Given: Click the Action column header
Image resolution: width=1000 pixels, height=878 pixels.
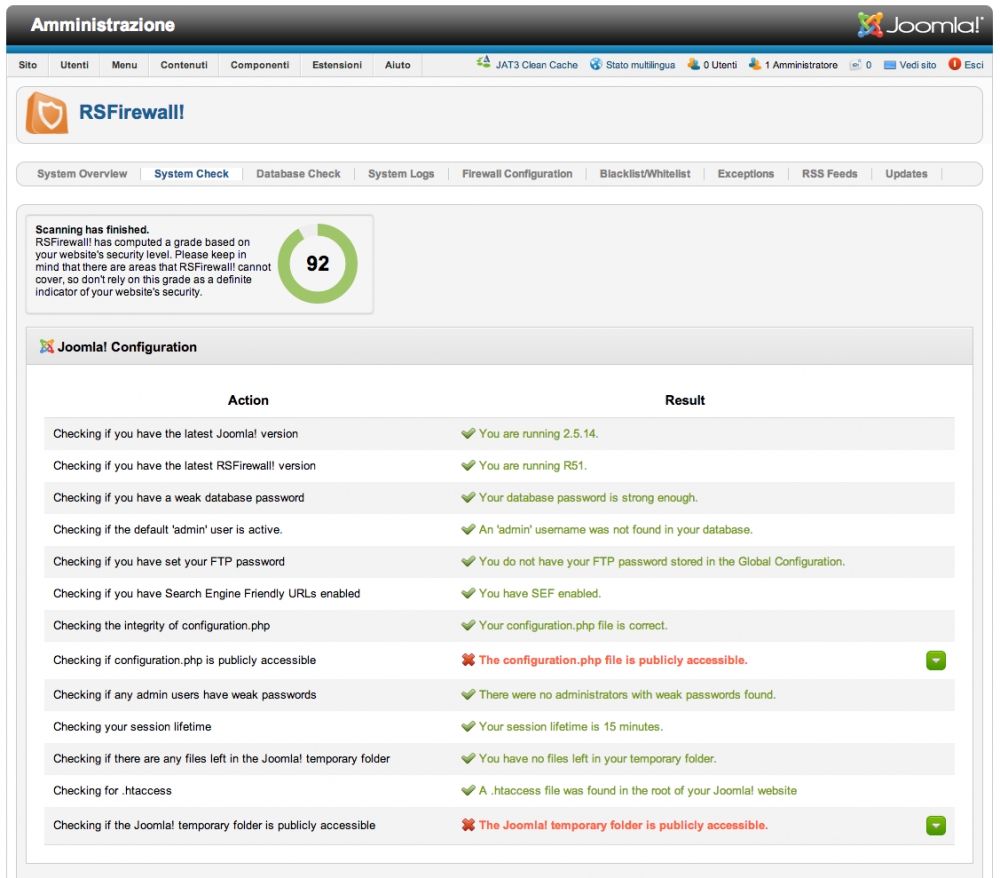Looking at the screenshot, I should pyautogui.click(x=248, y=400).
